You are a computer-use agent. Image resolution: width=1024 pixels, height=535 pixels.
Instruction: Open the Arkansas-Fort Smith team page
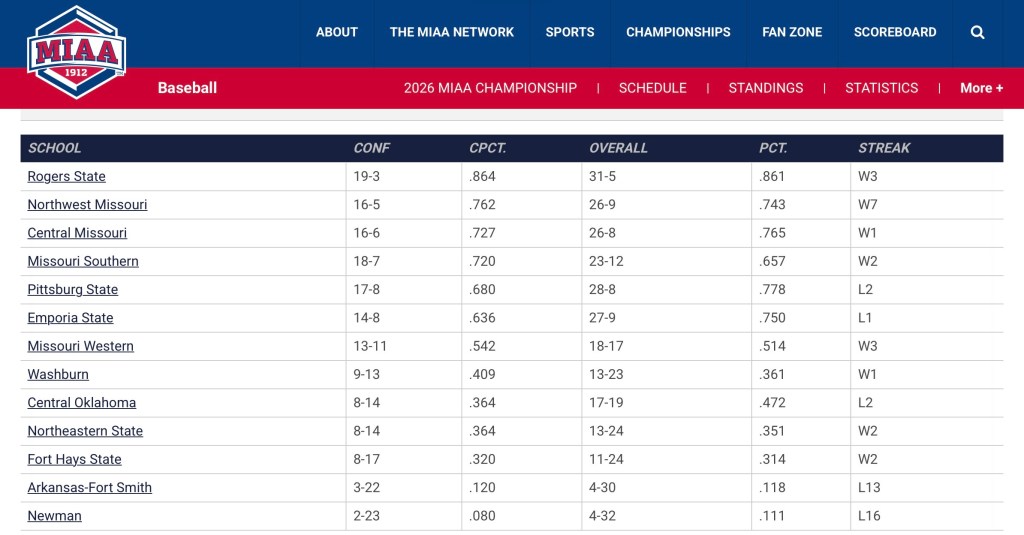[90, 488]
